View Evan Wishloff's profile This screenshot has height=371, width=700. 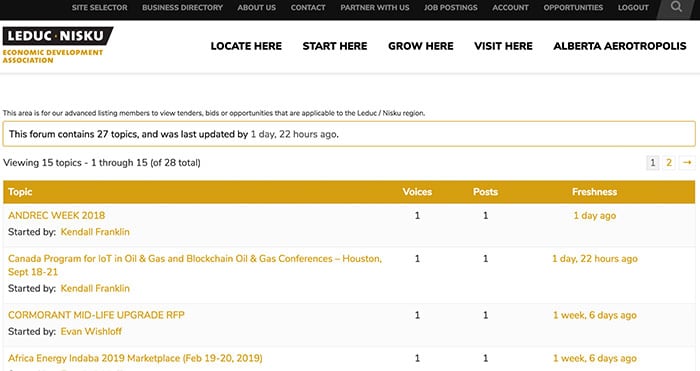[x=91, y=331]
